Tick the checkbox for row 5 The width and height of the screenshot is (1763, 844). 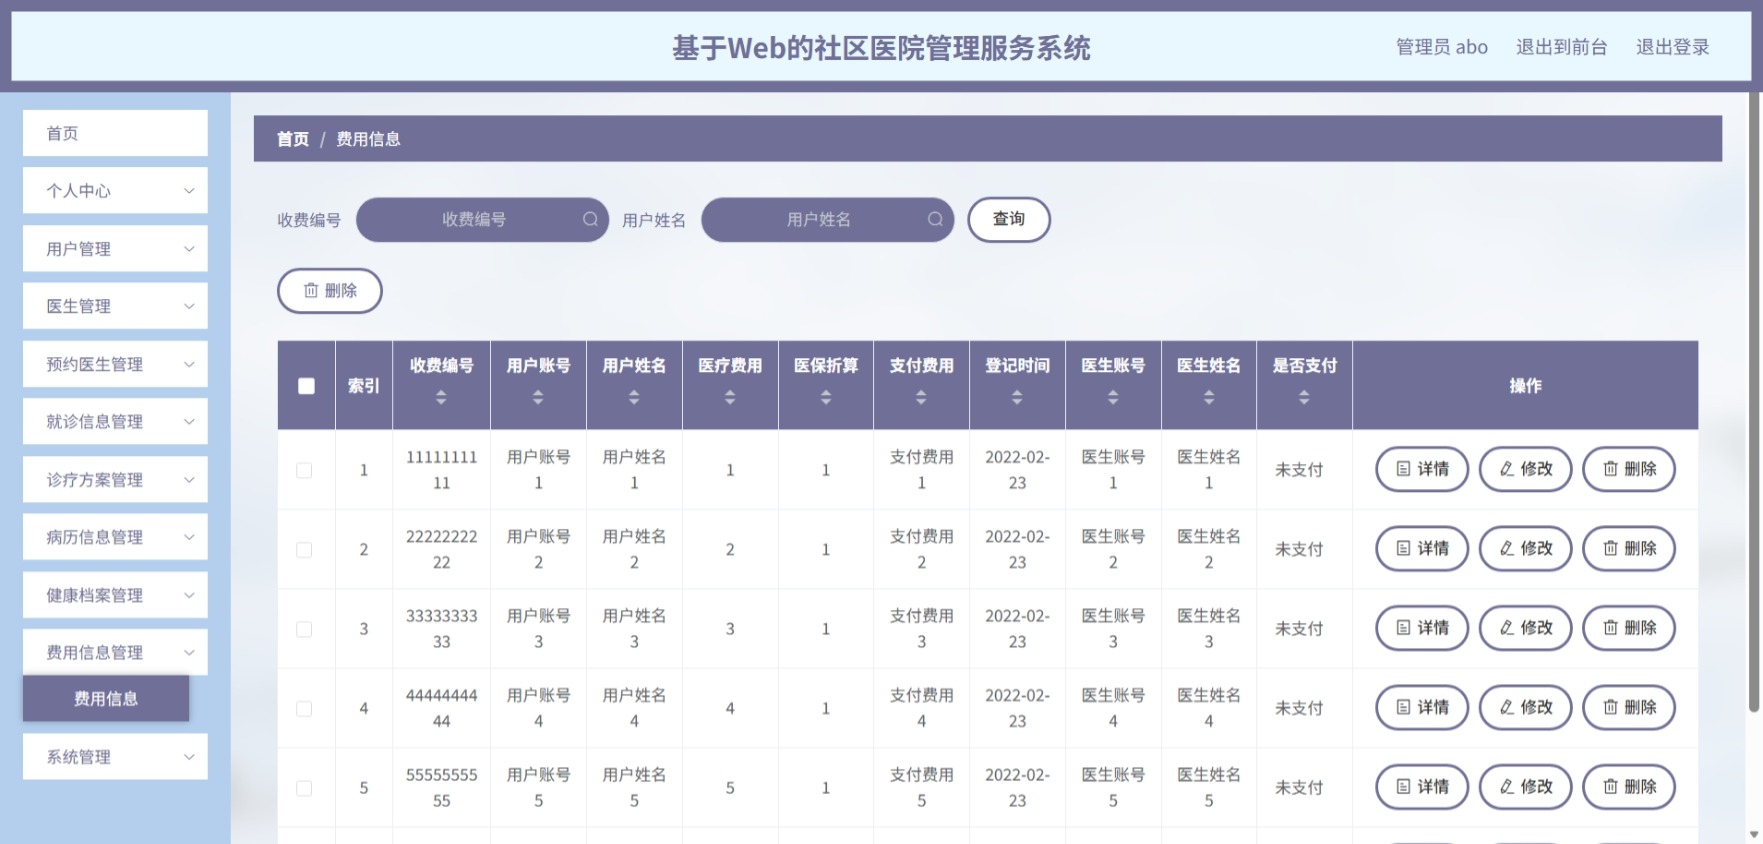pyautogui.click(x=304, y=788)
